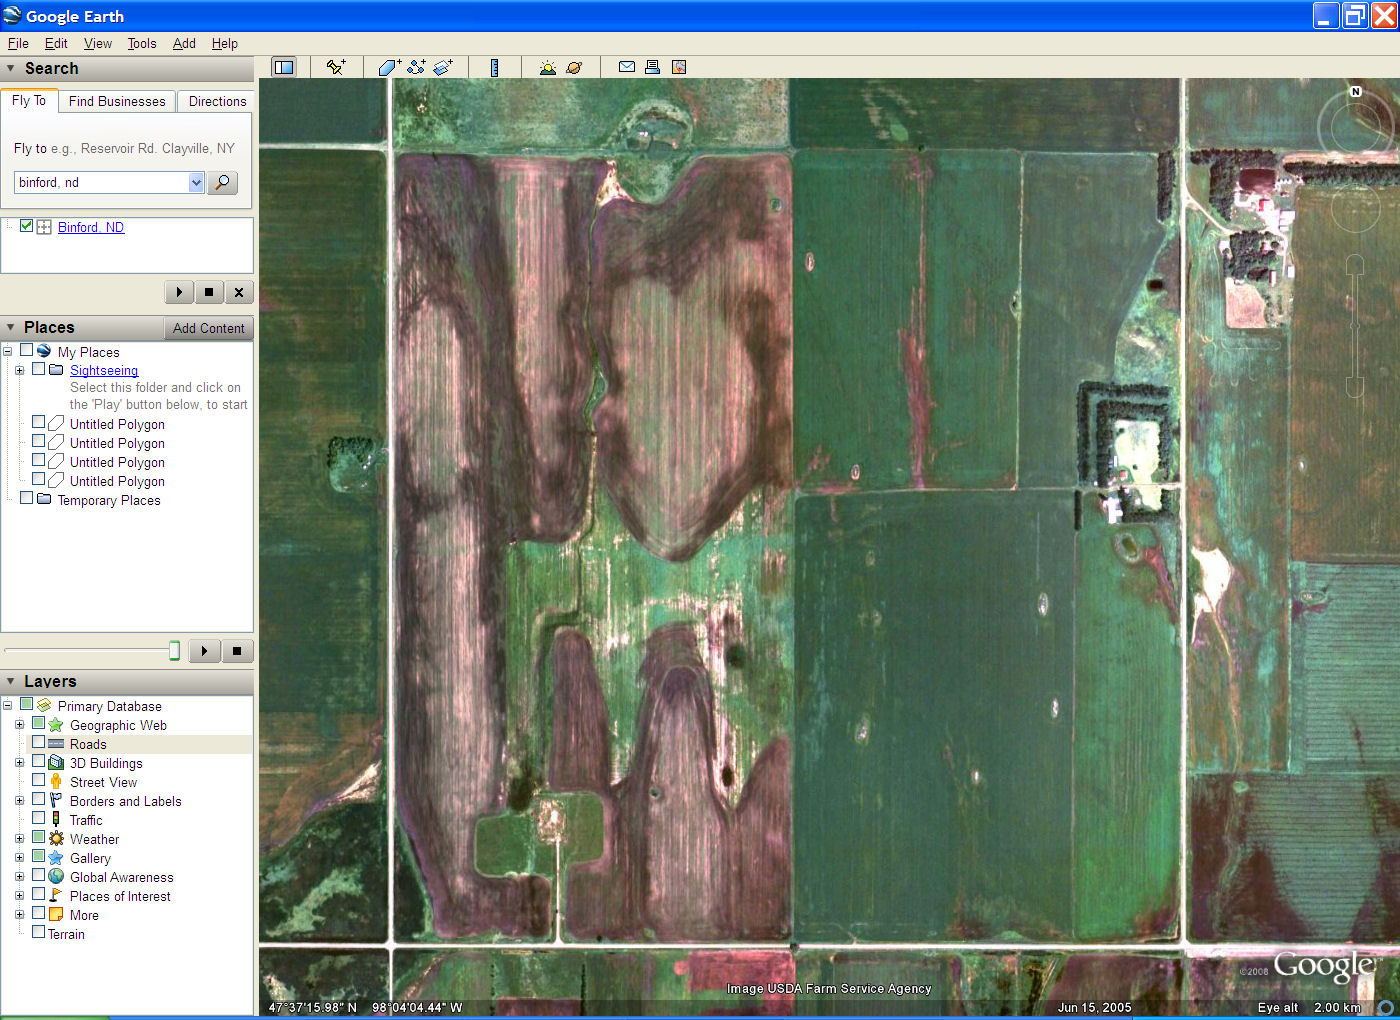The image size is (1400, 1020).
Task: Collapse the Search panel
Action: (x=11, y=69)
